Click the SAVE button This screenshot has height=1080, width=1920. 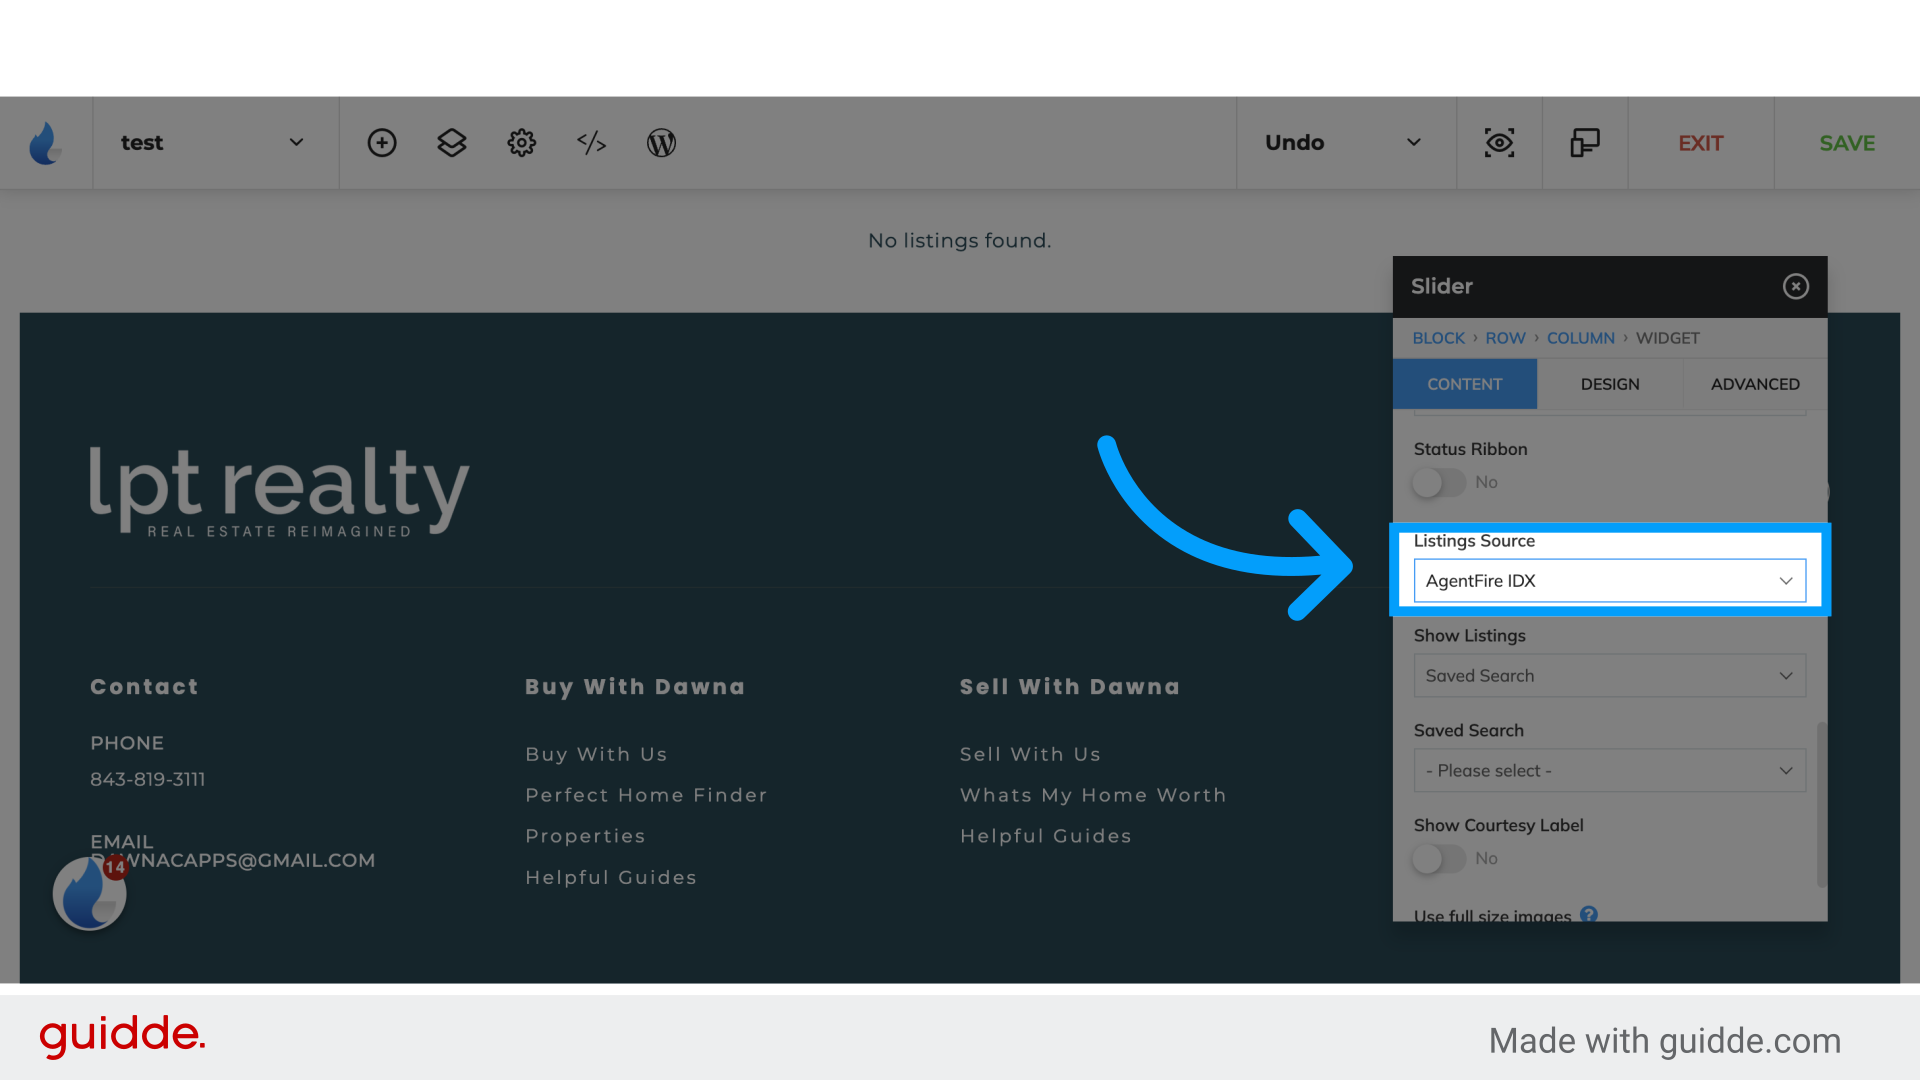point(1846,142)
